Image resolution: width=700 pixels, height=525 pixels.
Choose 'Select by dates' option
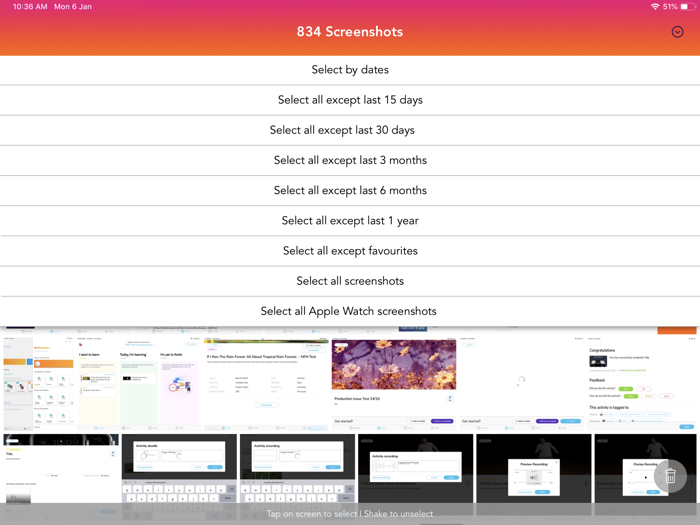tap(350, 70)
